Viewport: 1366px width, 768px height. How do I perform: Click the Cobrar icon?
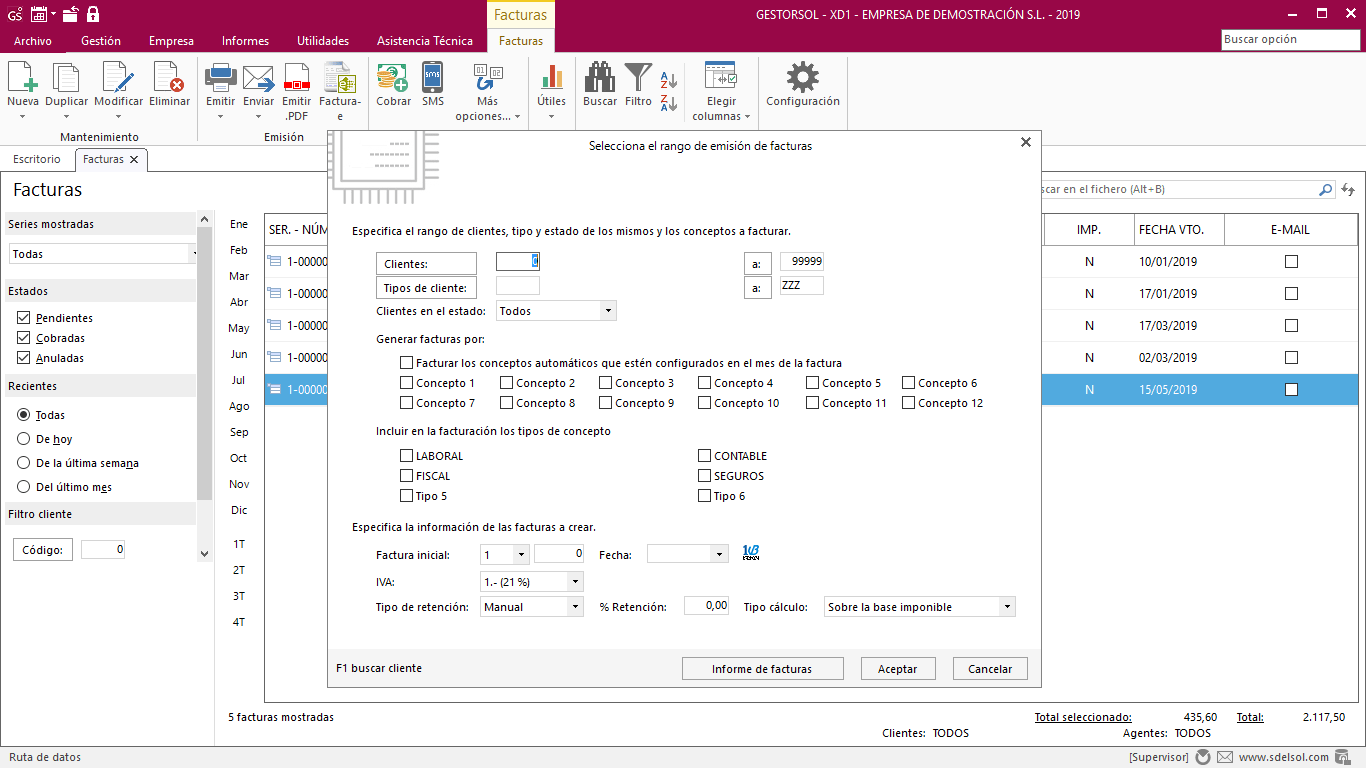point(393,78)
